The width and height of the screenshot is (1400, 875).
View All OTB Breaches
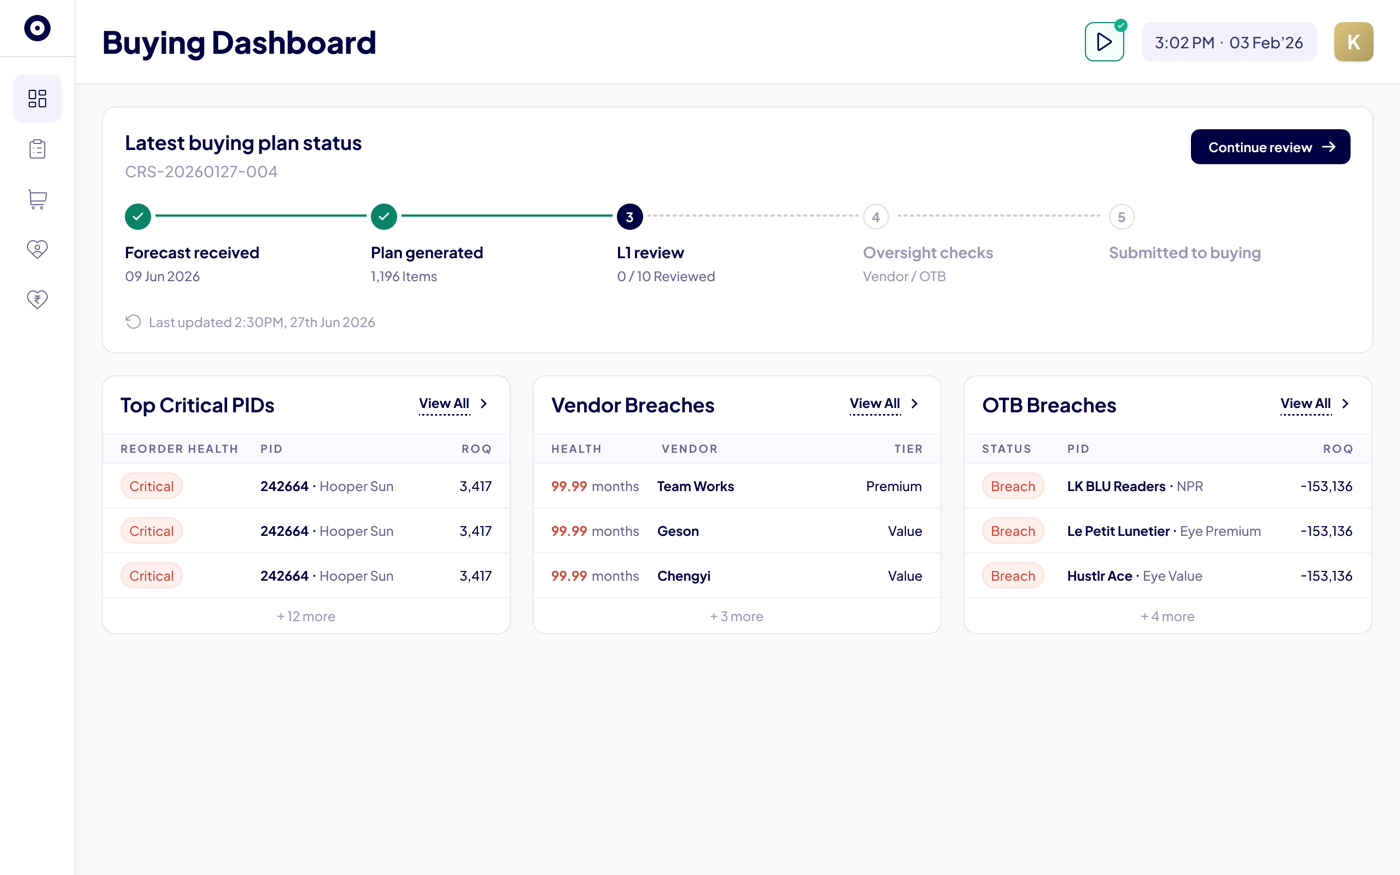[x=1306, y=404]
